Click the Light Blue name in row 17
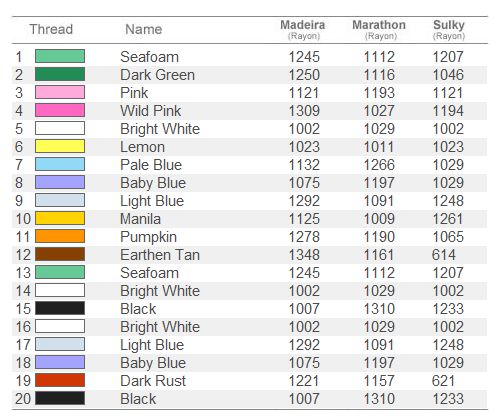500x420 pixels. click(x=152, y=345)
